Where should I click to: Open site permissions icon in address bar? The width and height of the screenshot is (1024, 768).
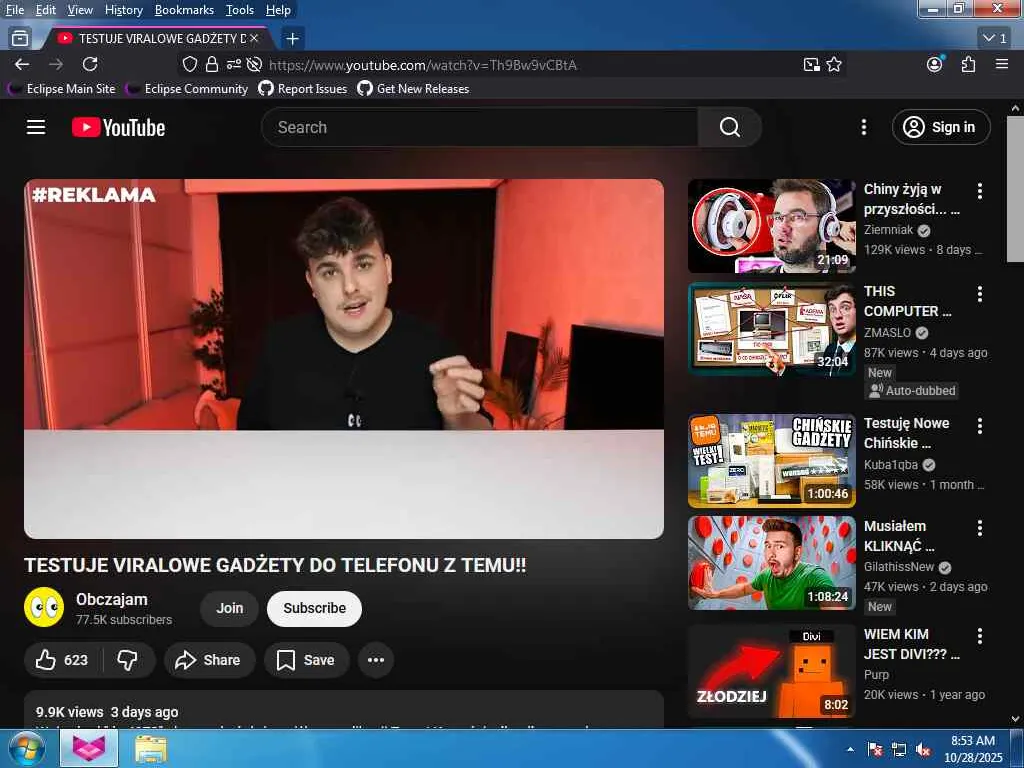pos(233,65)
